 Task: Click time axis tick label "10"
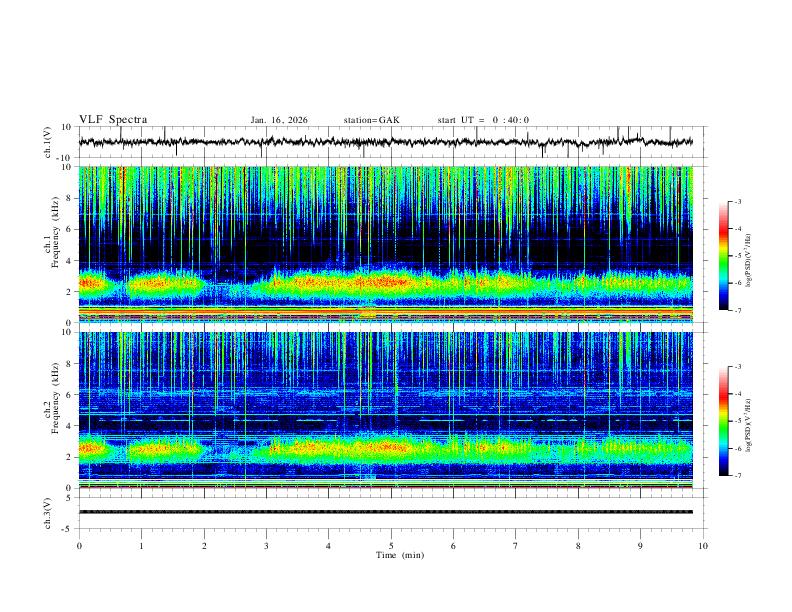click(x=703, y=546)
